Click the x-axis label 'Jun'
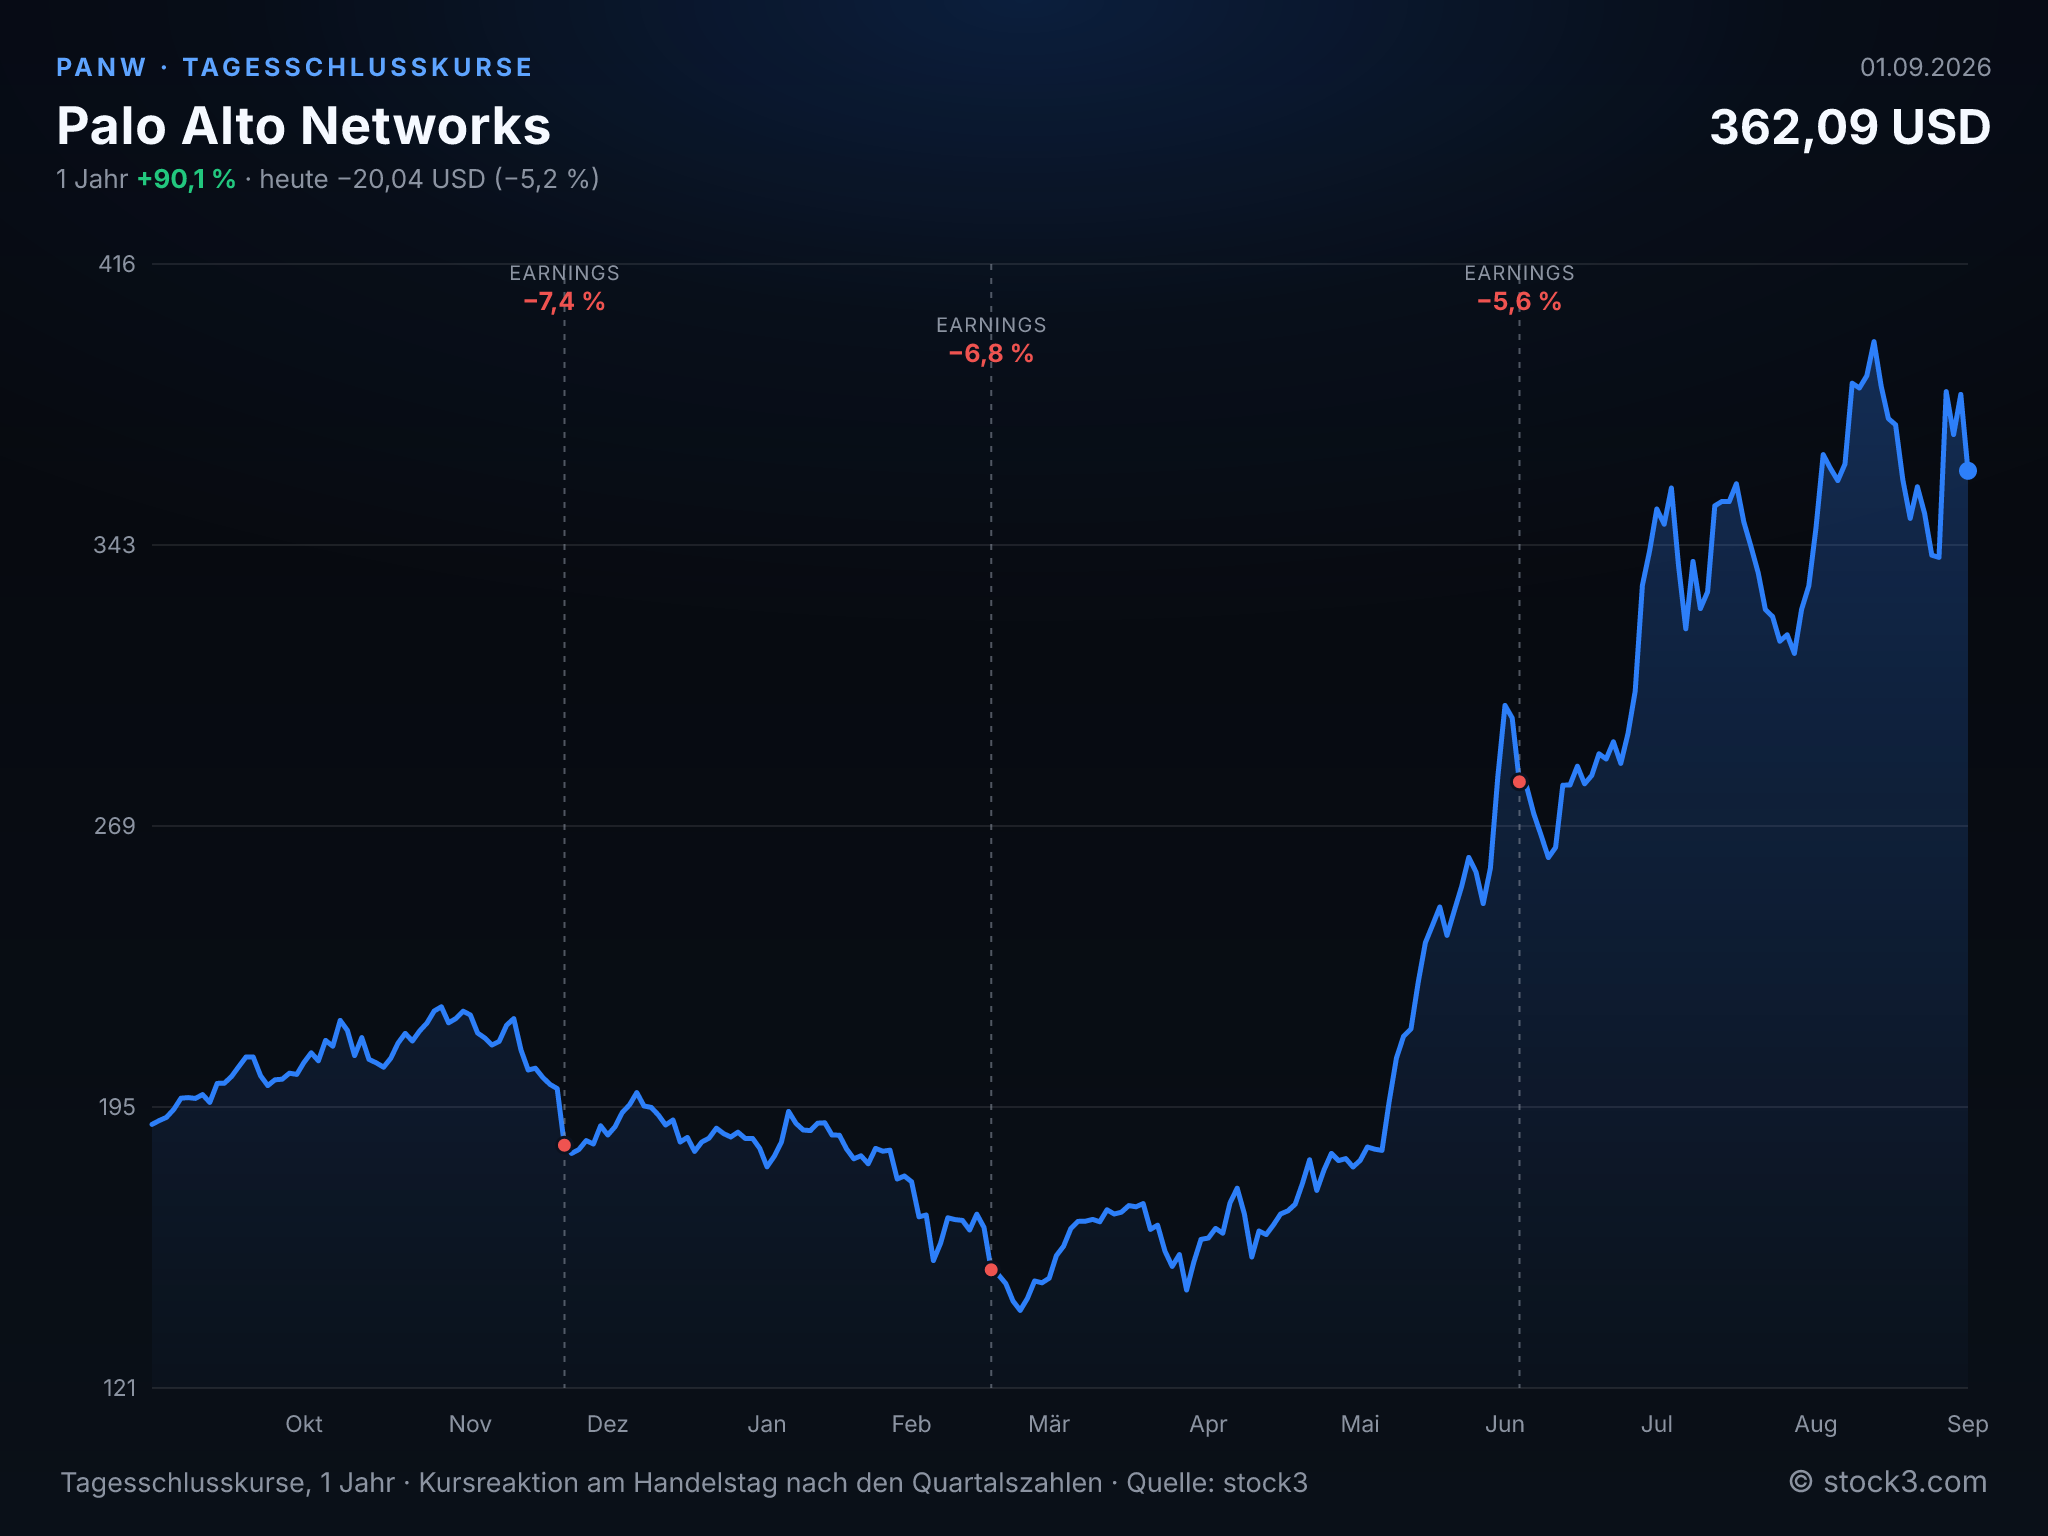This screenshot has width=2048, height=1536. 1505,1424
